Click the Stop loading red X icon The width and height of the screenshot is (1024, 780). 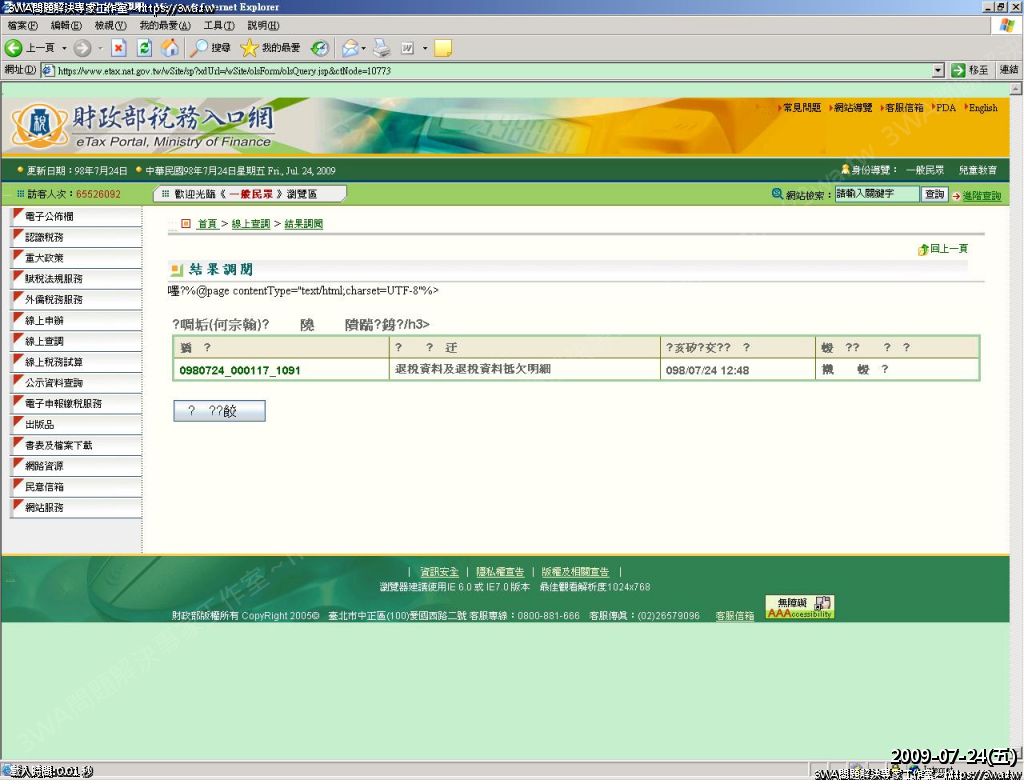(x=118, y=48)
